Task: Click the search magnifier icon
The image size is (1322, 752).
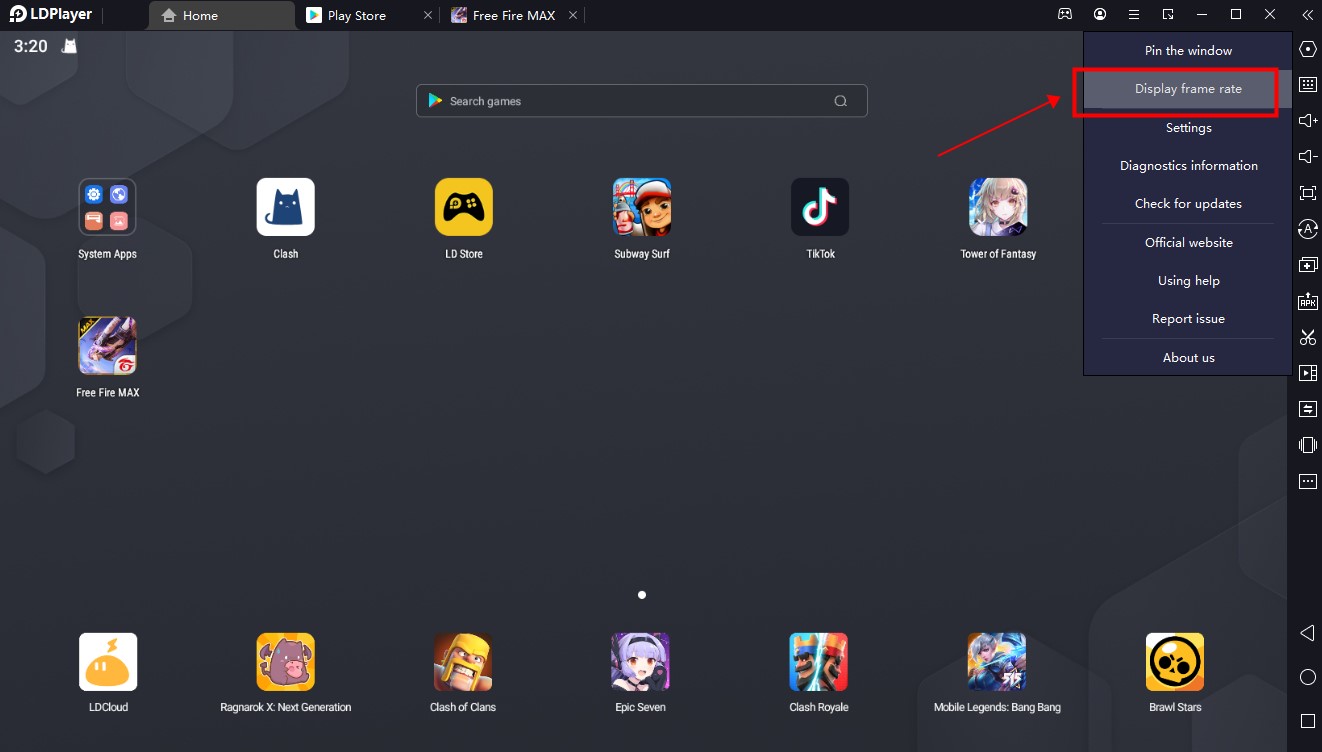Action: pyautogui.click(x=840, y=101)
